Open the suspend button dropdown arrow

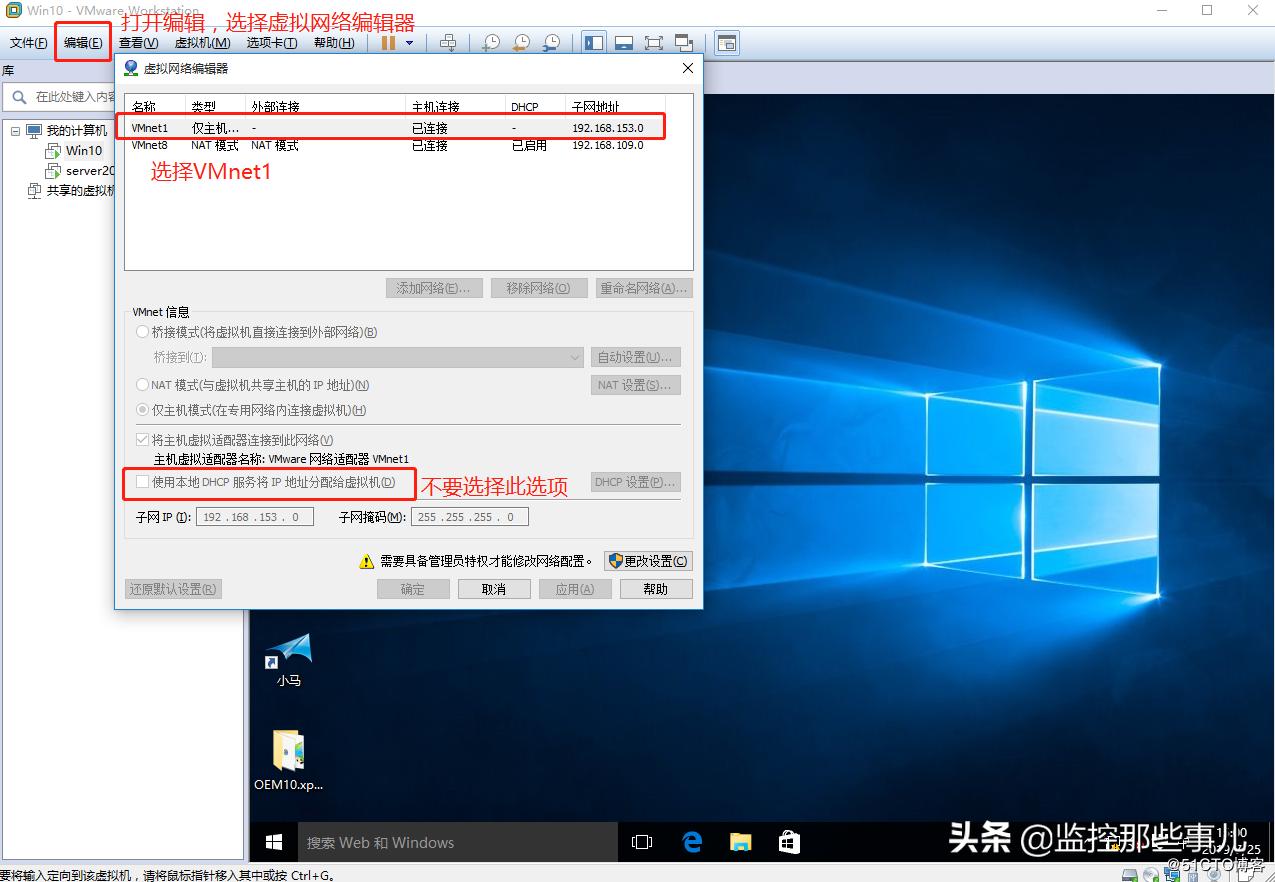point(410,42)
